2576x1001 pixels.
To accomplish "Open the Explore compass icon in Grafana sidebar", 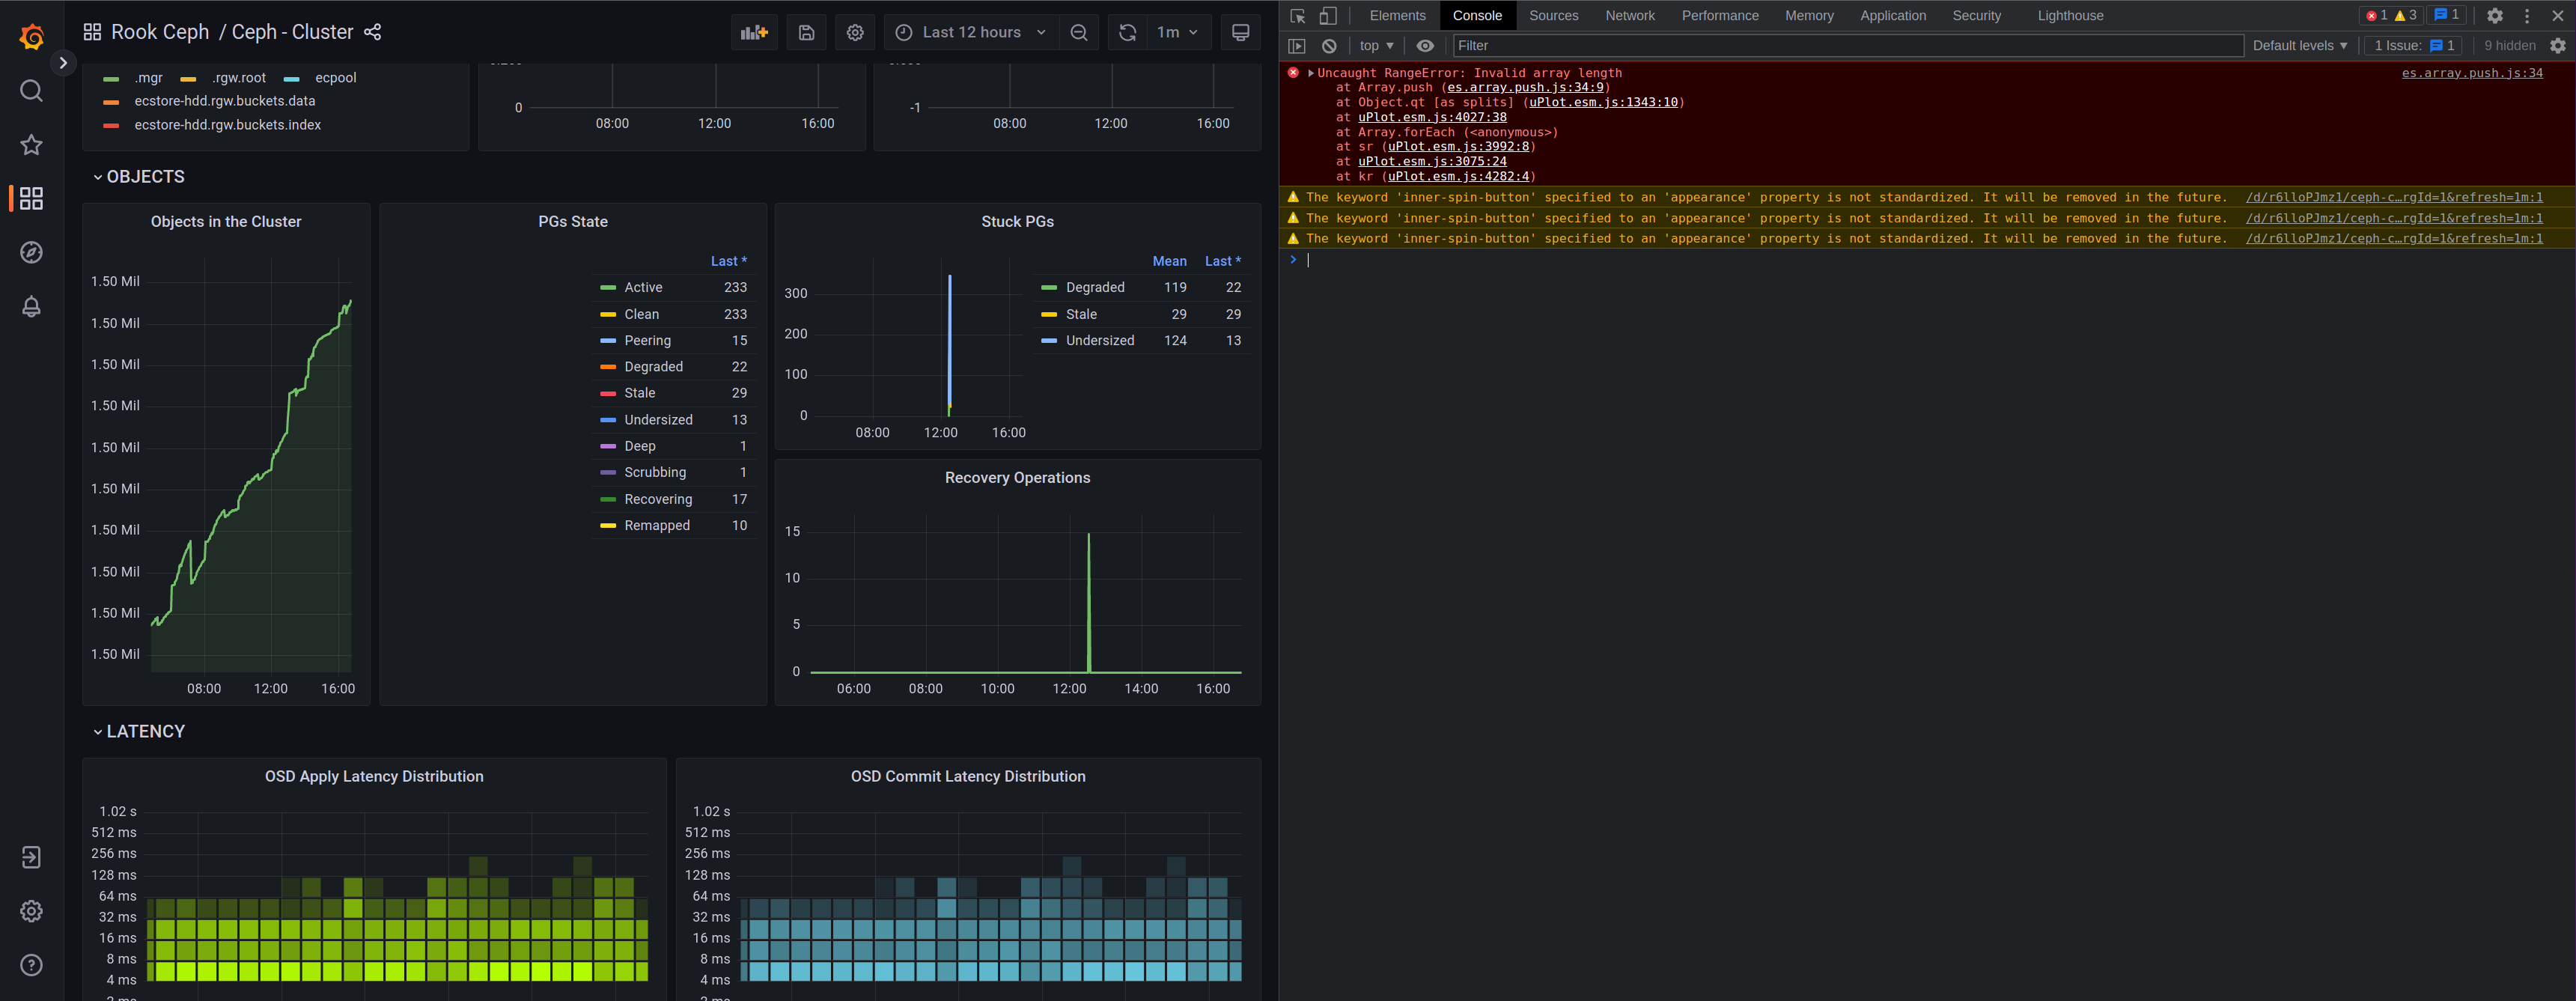I will click(31, 252).
